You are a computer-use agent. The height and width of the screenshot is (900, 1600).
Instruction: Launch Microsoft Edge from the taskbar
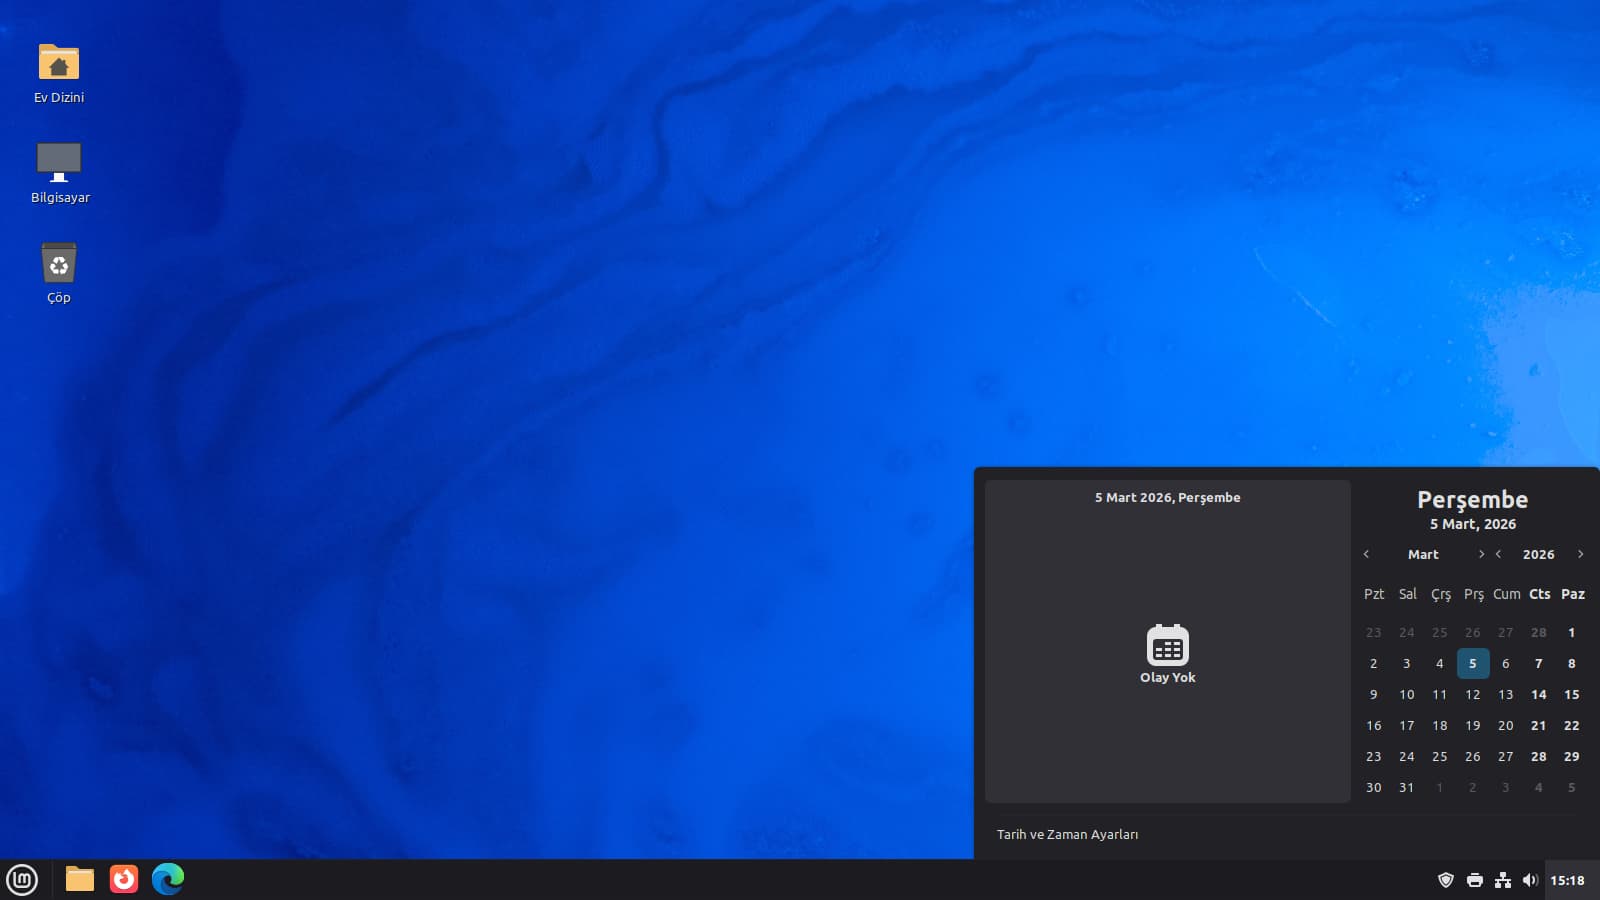[168, 879]
